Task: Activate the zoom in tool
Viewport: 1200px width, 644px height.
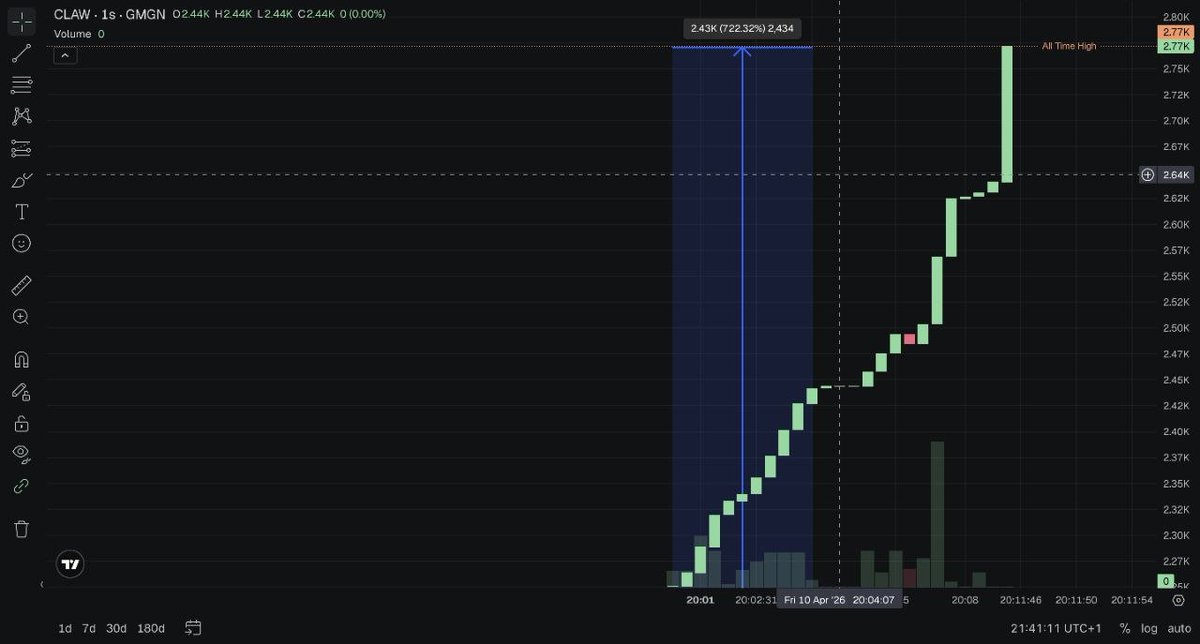Action: pos(22,317)
